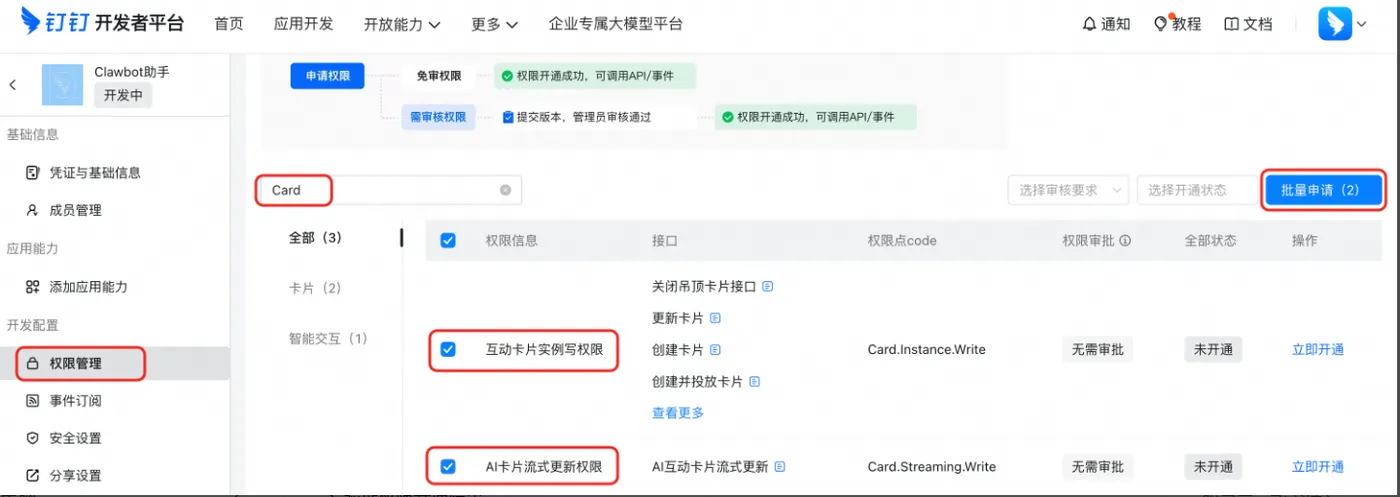Click the info icon next to 权限审批
This screenshot has height=497, width=1400.
(x=1126, y=241)
